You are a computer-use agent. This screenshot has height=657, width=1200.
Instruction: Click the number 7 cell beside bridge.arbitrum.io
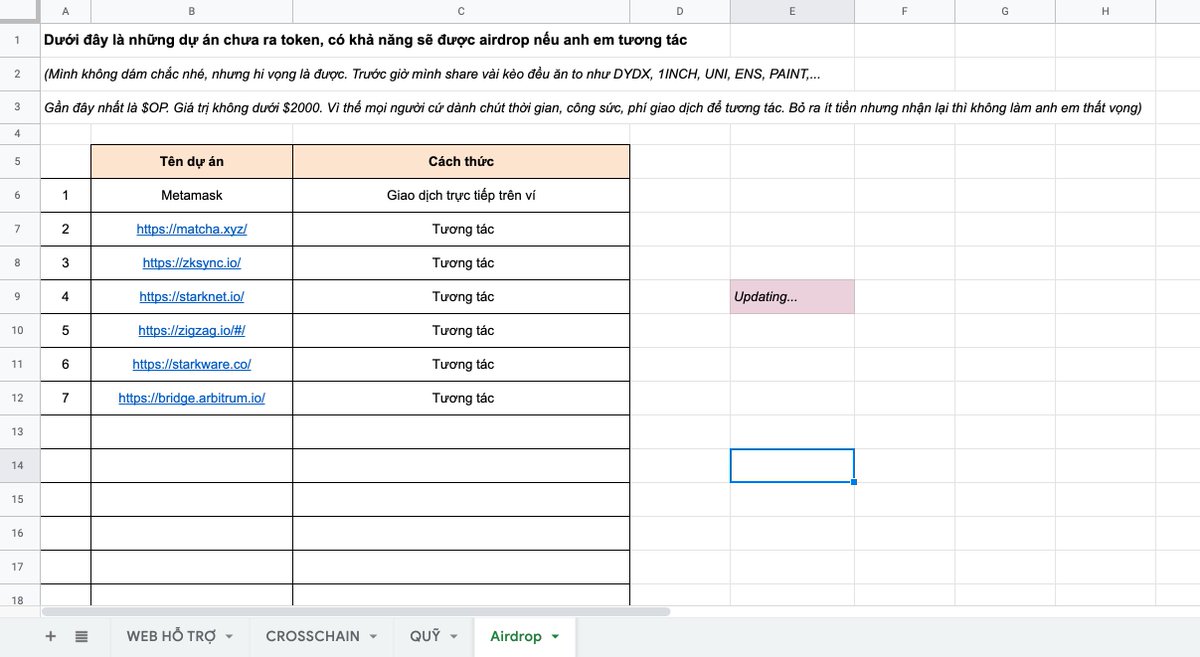point(65,398)
